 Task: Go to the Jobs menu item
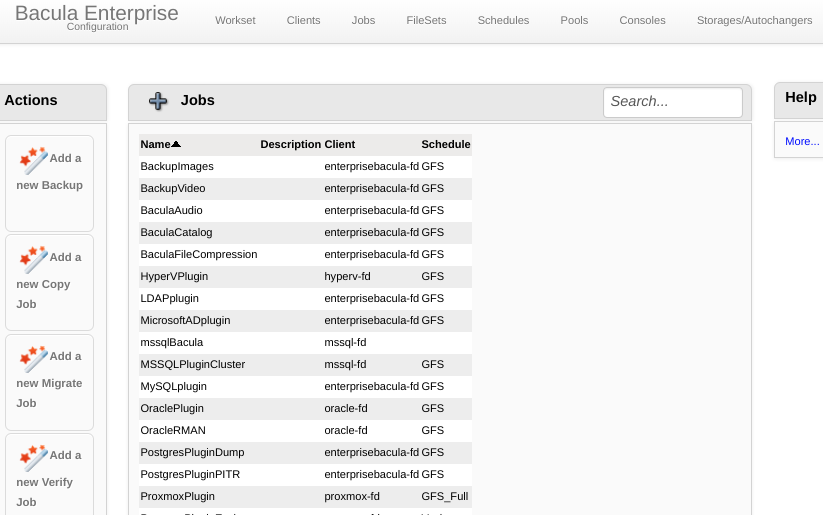coord(363,20)
